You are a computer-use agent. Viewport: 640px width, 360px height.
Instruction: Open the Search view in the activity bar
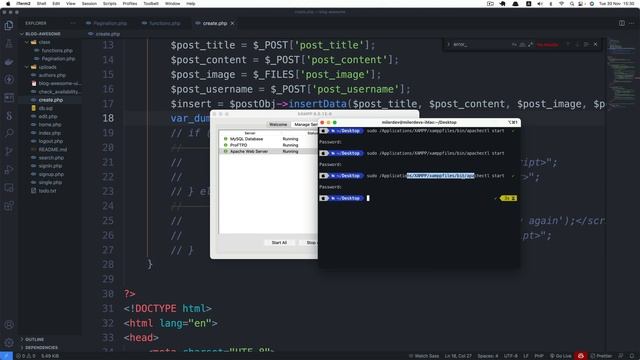coord(9,133)
